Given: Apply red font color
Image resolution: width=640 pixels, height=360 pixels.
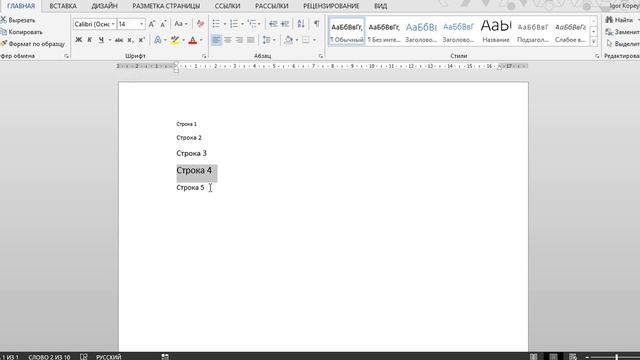Looking at the screenshot, I should [x=193, y=40].
